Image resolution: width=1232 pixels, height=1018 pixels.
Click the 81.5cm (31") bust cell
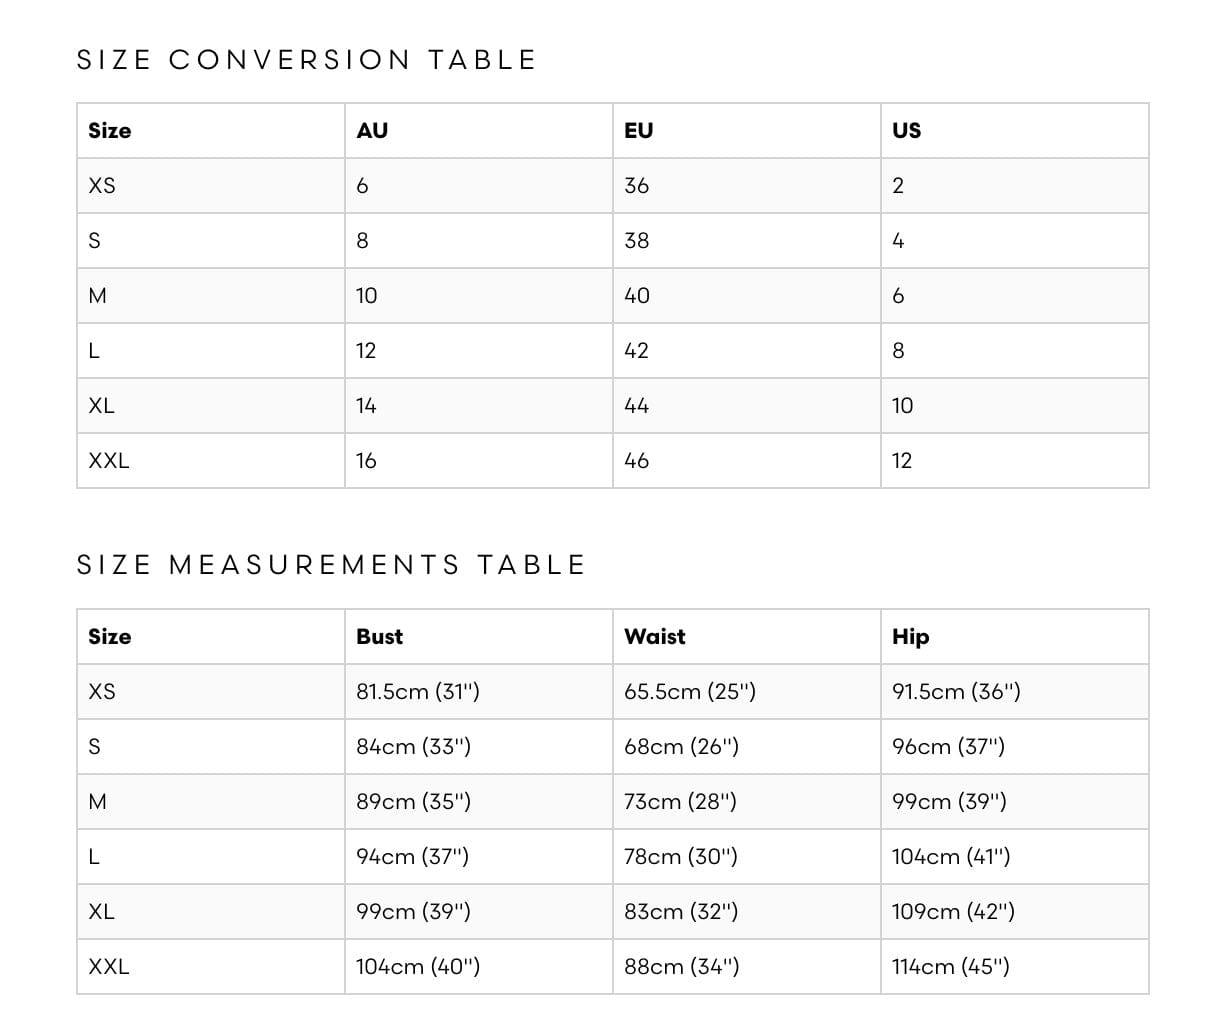tap(418, 692)
